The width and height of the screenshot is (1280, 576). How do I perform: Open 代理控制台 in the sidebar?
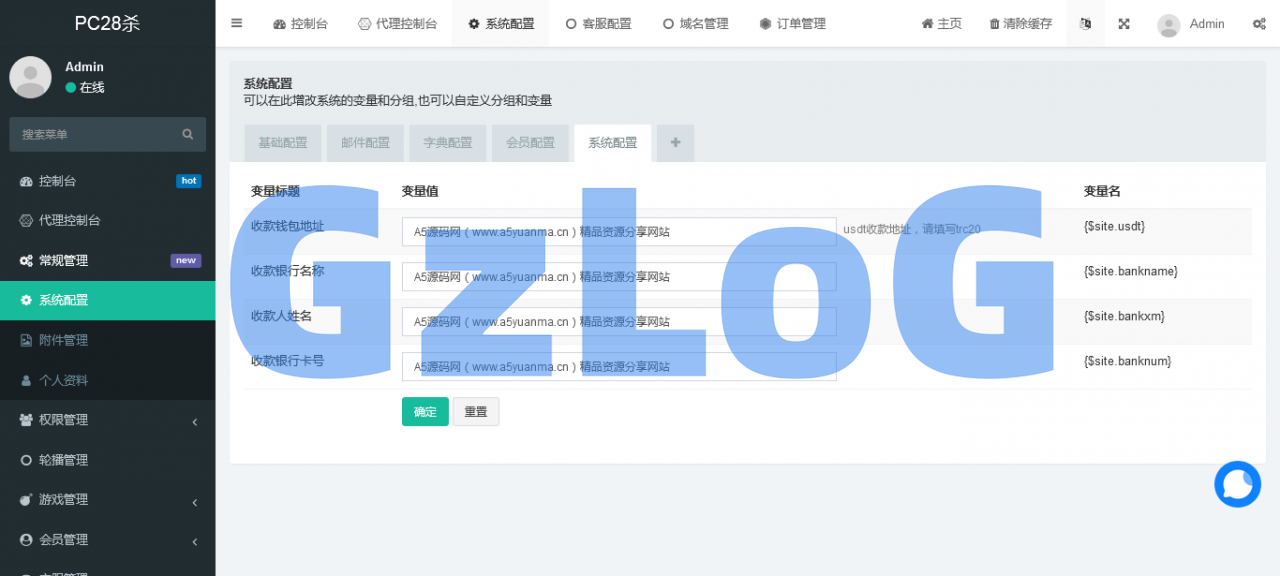click(107, 220)
